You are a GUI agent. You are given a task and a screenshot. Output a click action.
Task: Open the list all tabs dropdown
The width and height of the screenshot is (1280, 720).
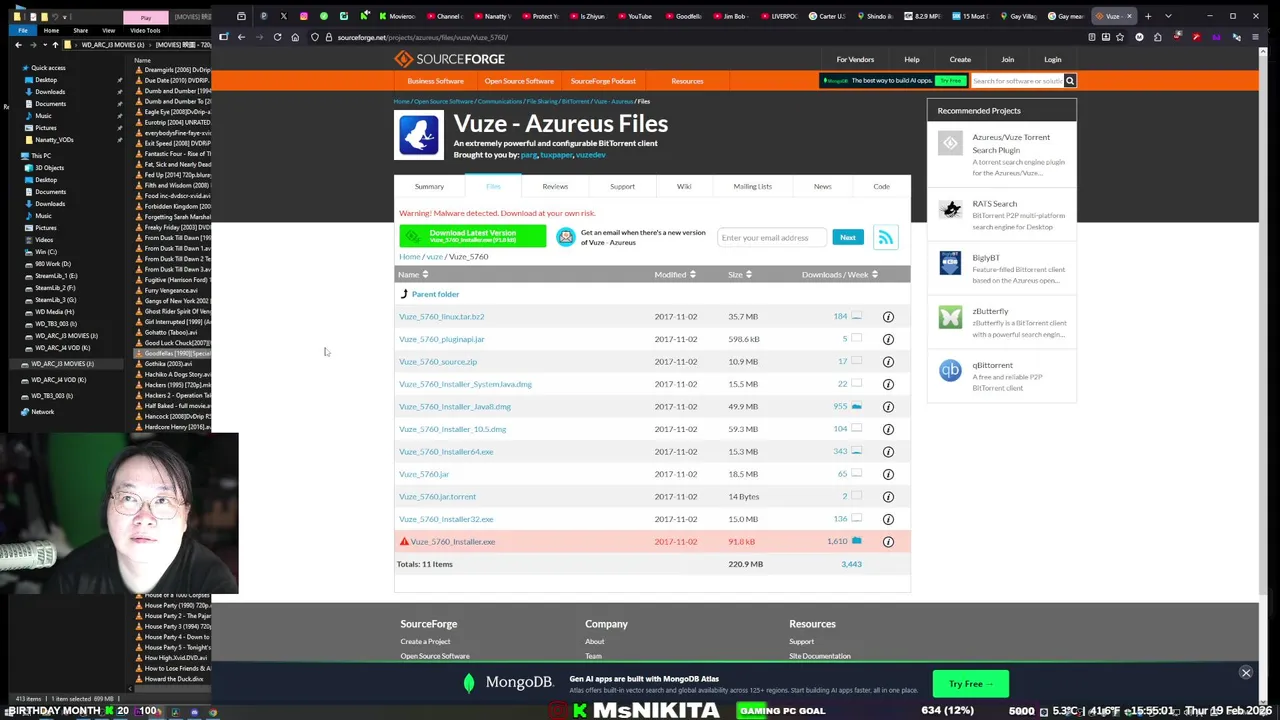pos(1168,16)
